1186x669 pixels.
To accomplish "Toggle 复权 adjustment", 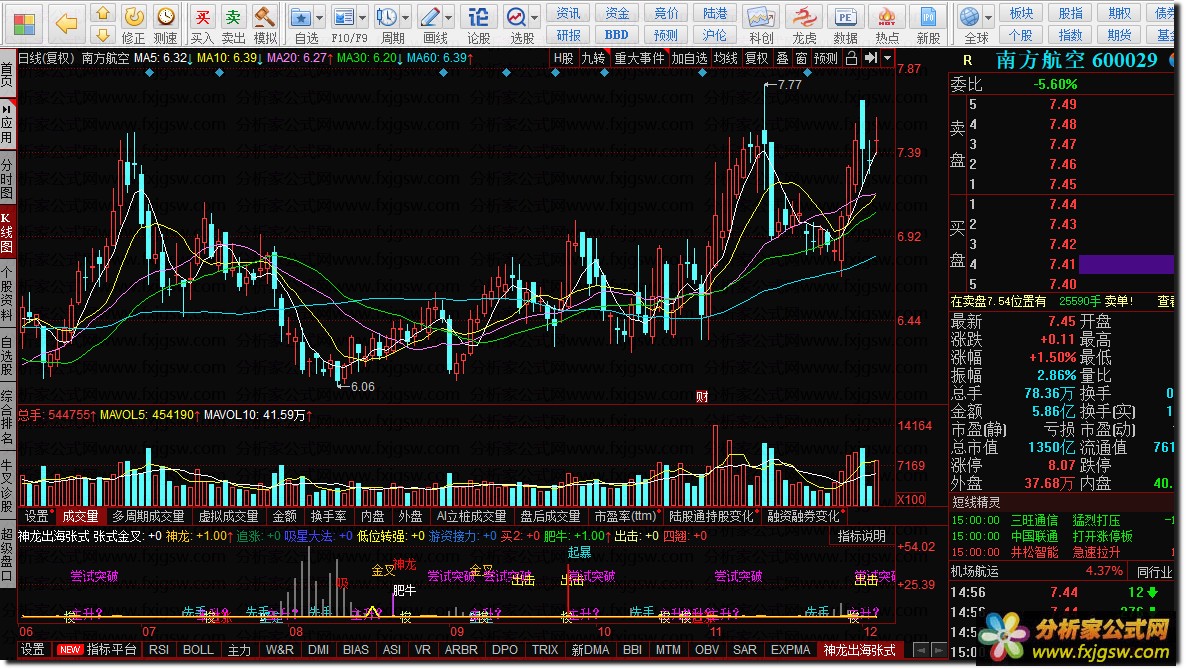I will pyautogui.click(x=757, y=58).
